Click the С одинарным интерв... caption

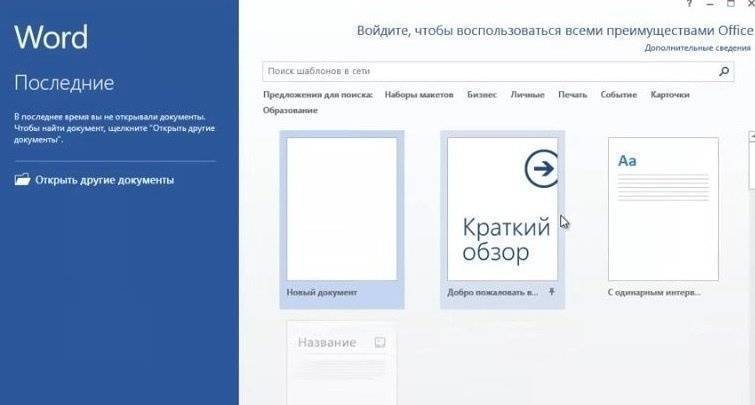click(x=654, y=292)
